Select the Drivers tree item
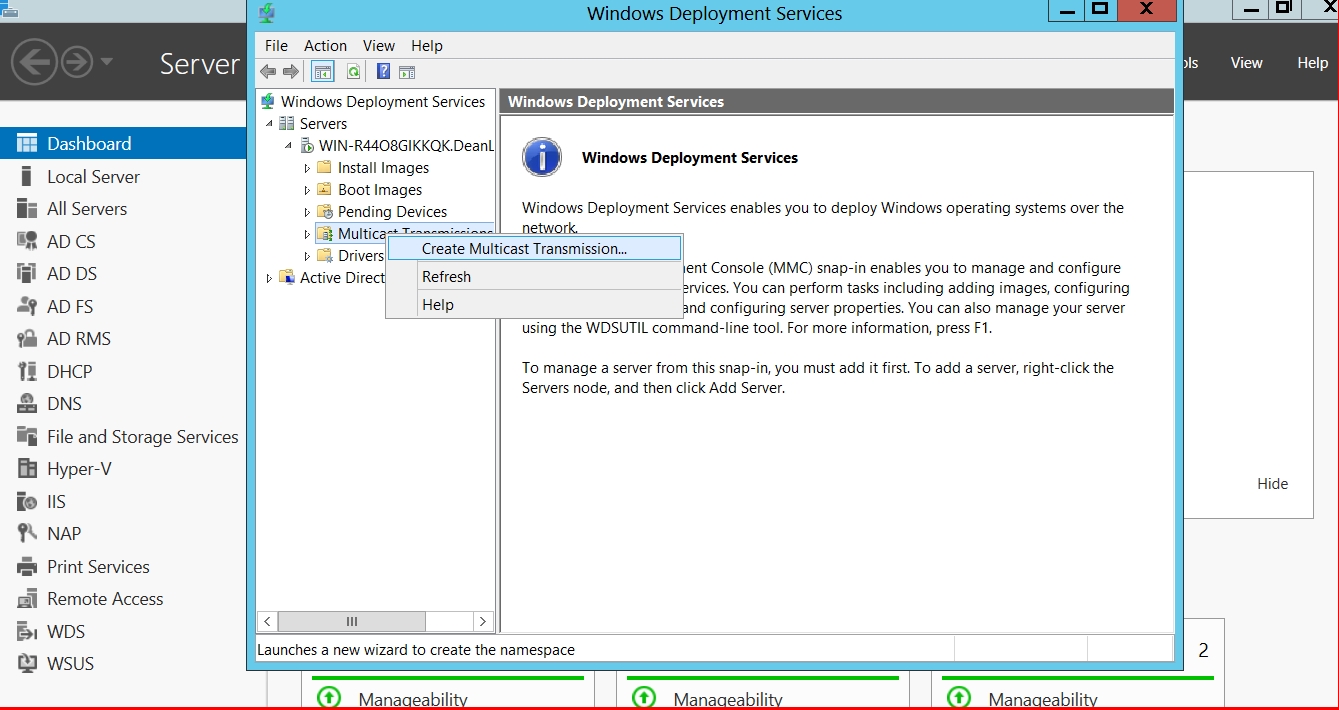The width and height of the screenshot is (1339, 710). click(360, 256)
